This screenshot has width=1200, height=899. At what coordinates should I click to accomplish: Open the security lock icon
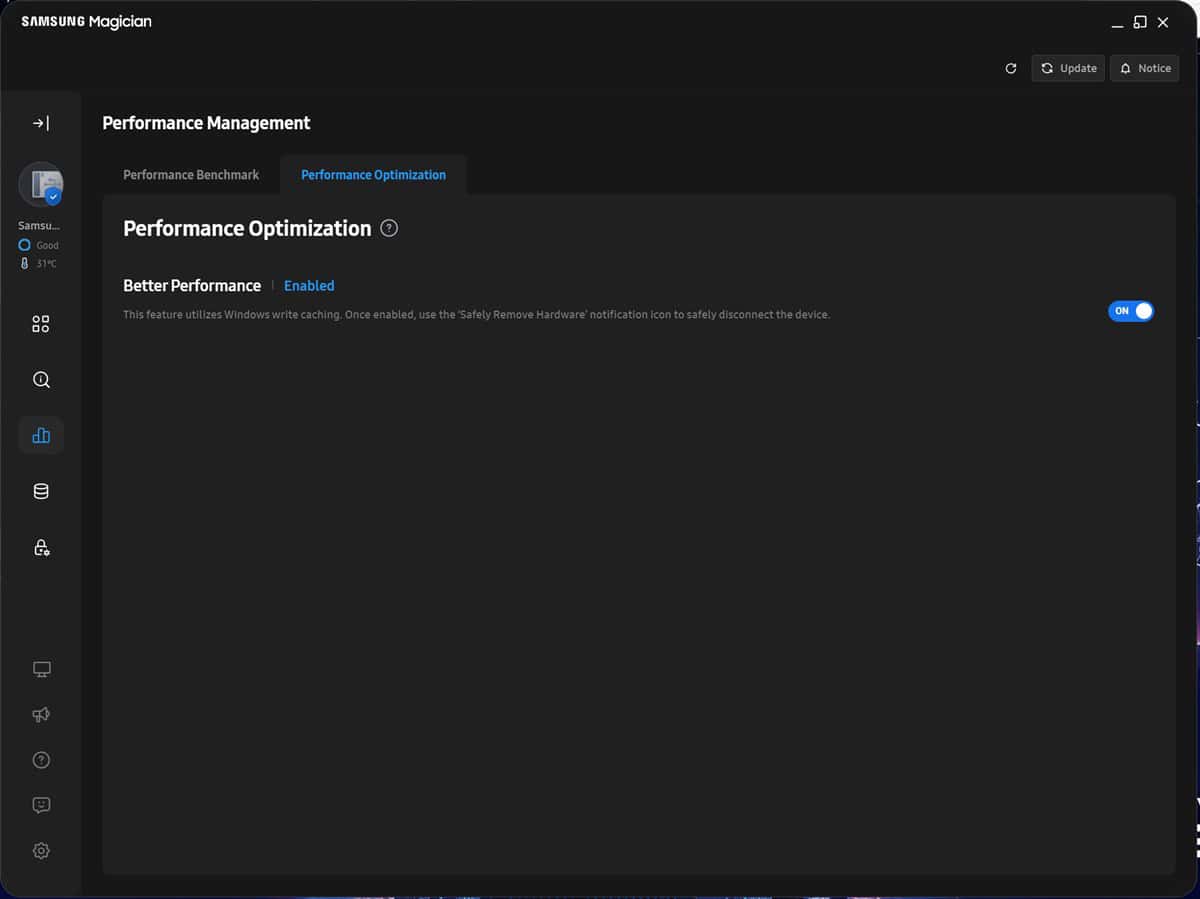(41, 547)
